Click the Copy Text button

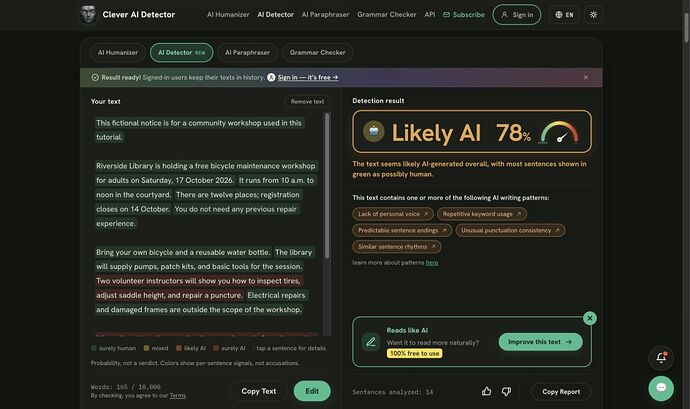point(259,391)
